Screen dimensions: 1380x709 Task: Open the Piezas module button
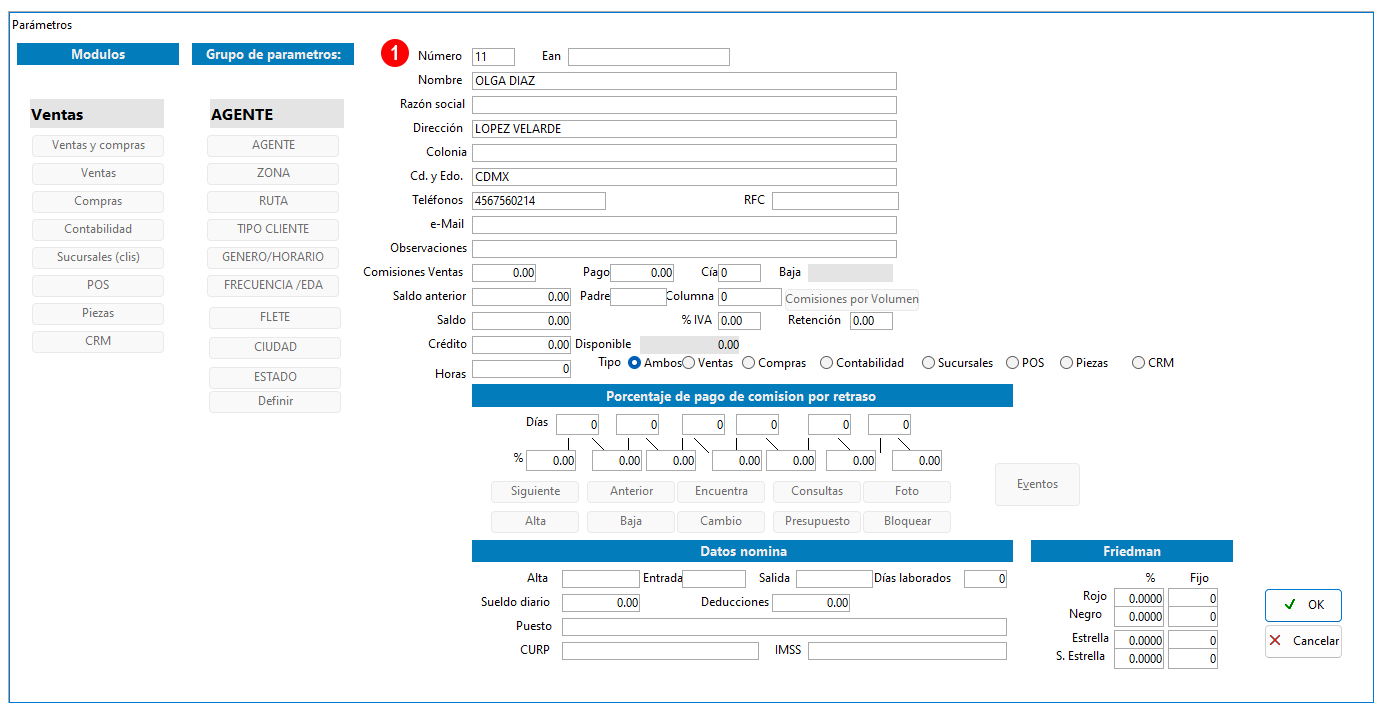(x=98, y=314)
